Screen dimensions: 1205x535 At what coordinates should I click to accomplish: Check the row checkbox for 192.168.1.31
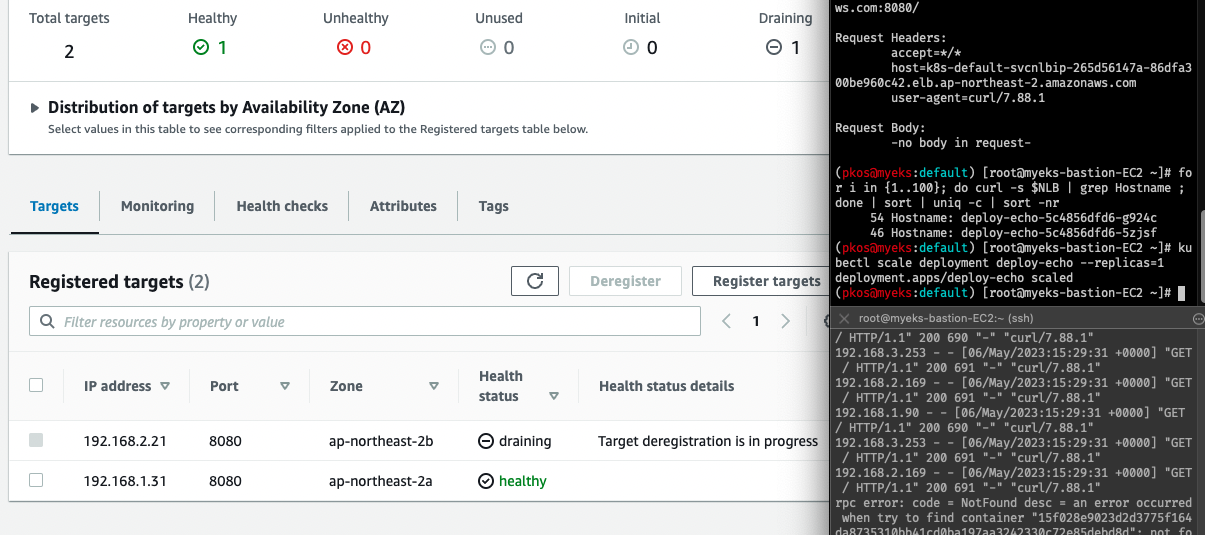(x=36, y=480)
